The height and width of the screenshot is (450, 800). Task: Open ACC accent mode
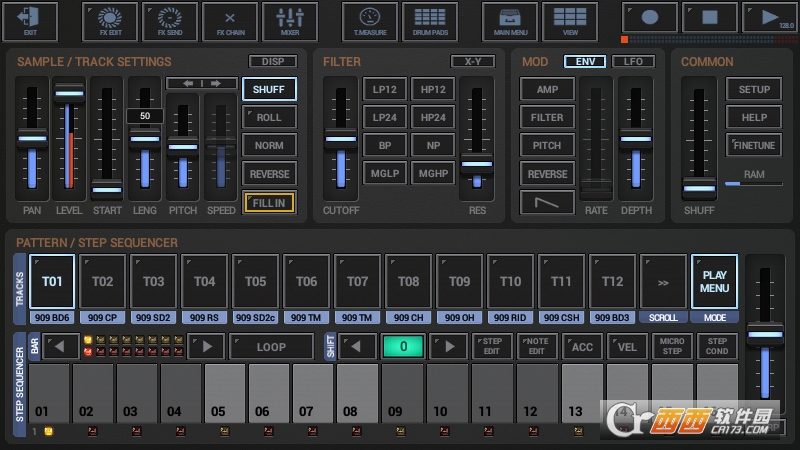pyautogui.click(x=582, y=346)
